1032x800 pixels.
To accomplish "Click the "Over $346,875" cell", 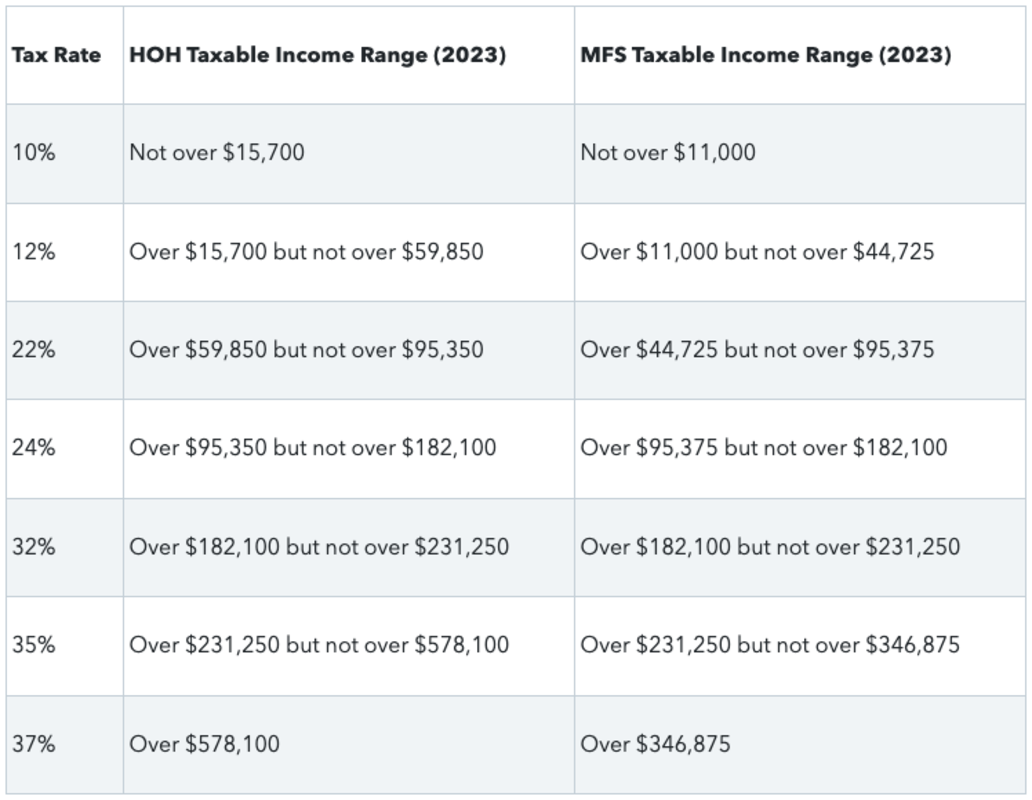I will [x=655, y=744].
